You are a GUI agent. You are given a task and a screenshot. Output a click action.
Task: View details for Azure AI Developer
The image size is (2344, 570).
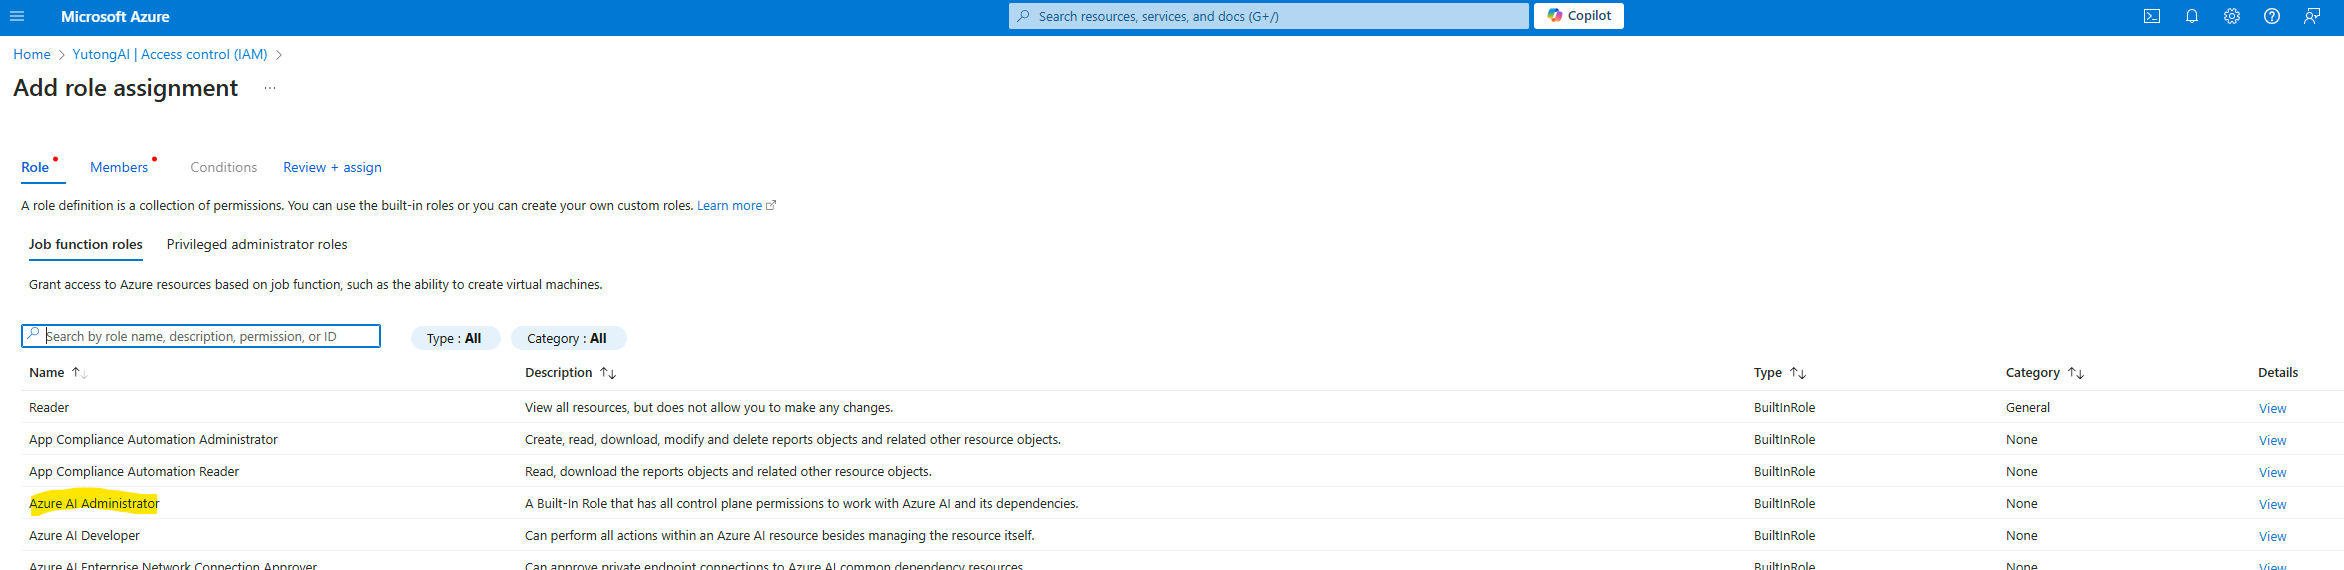[x=2272, y=536]
